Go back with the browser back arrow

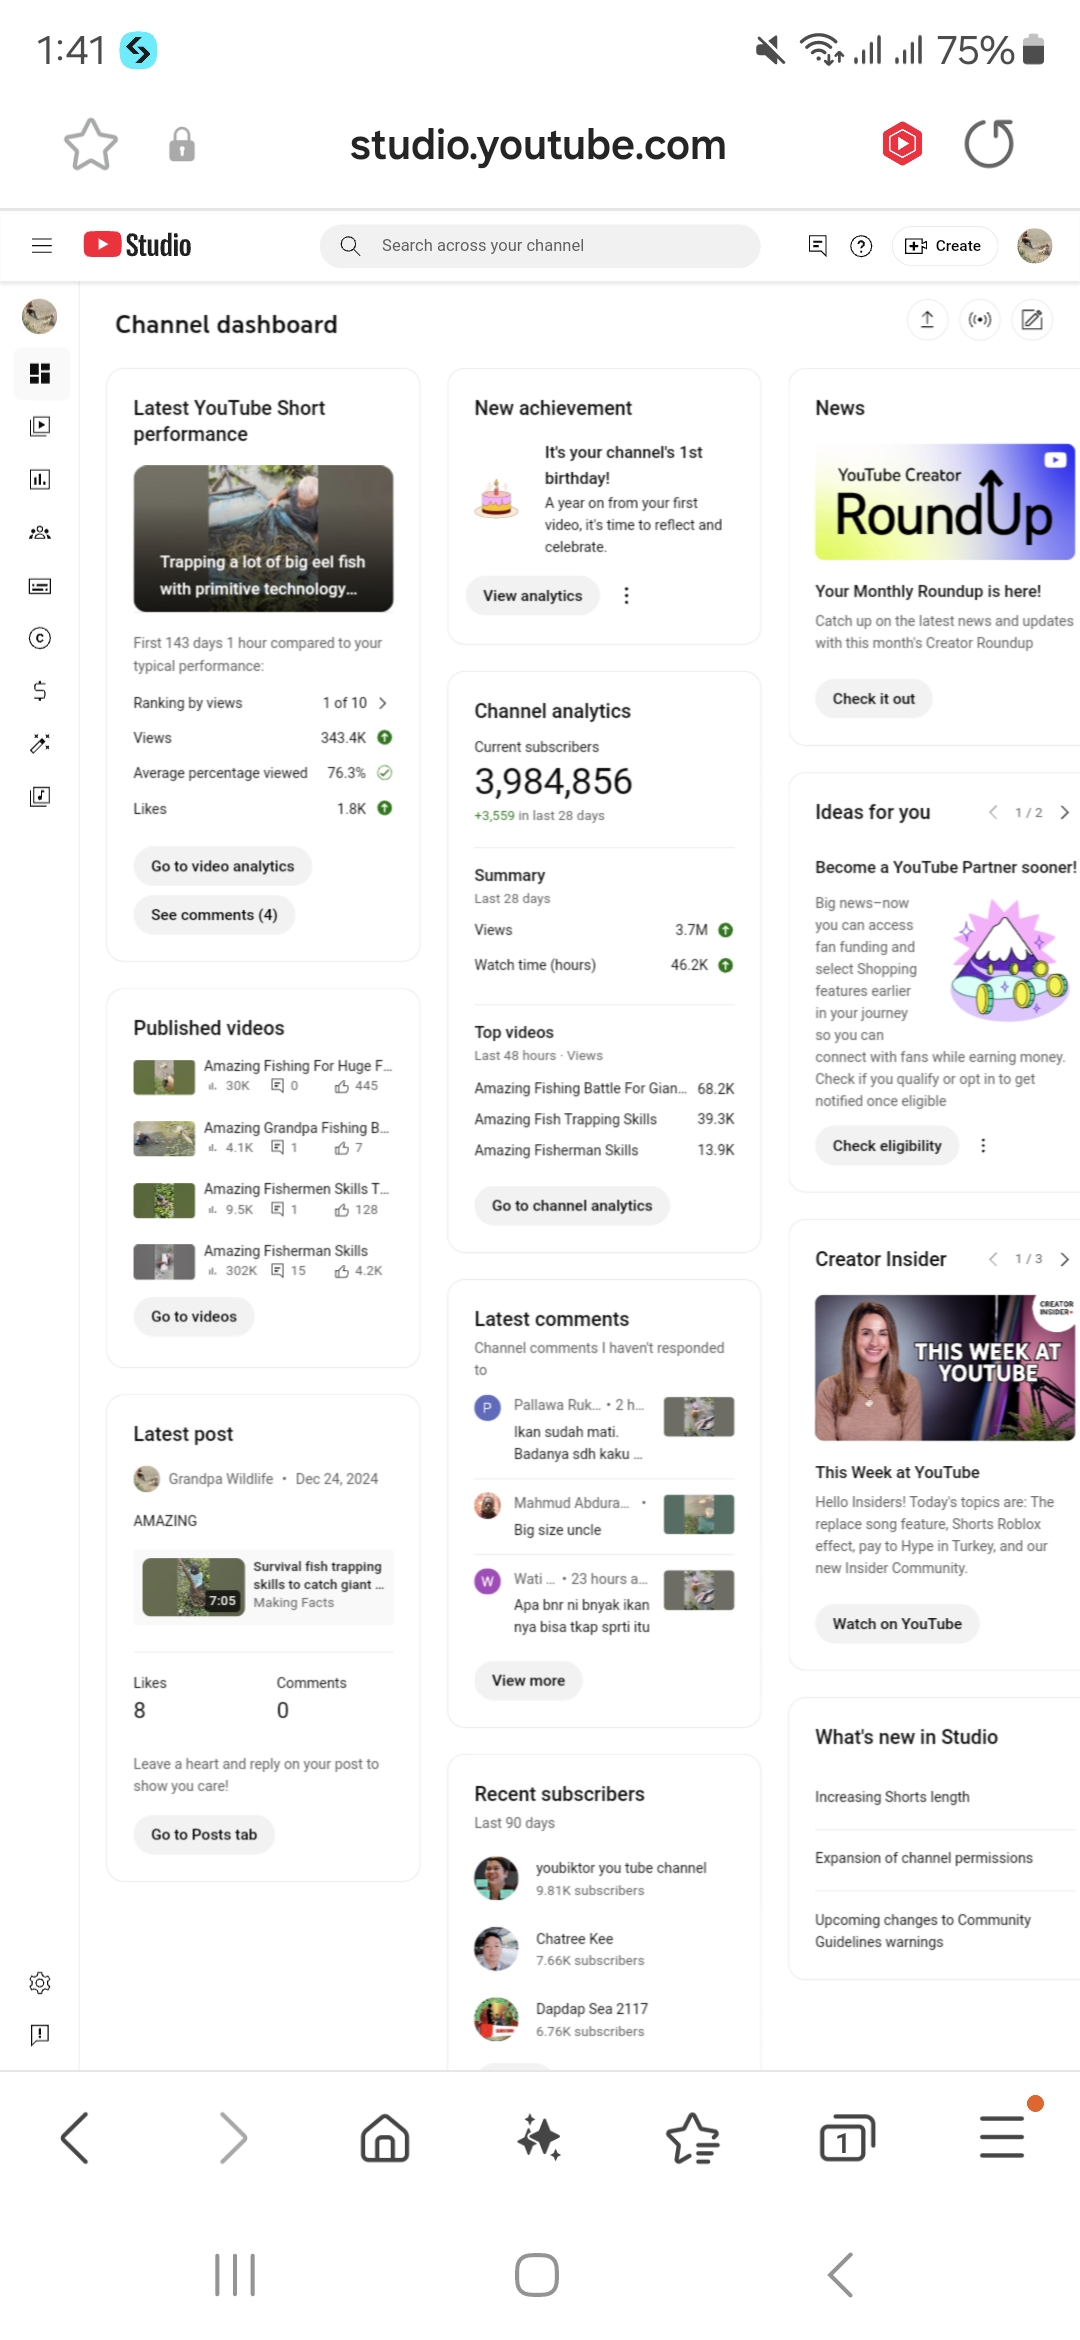point(75,2138)
